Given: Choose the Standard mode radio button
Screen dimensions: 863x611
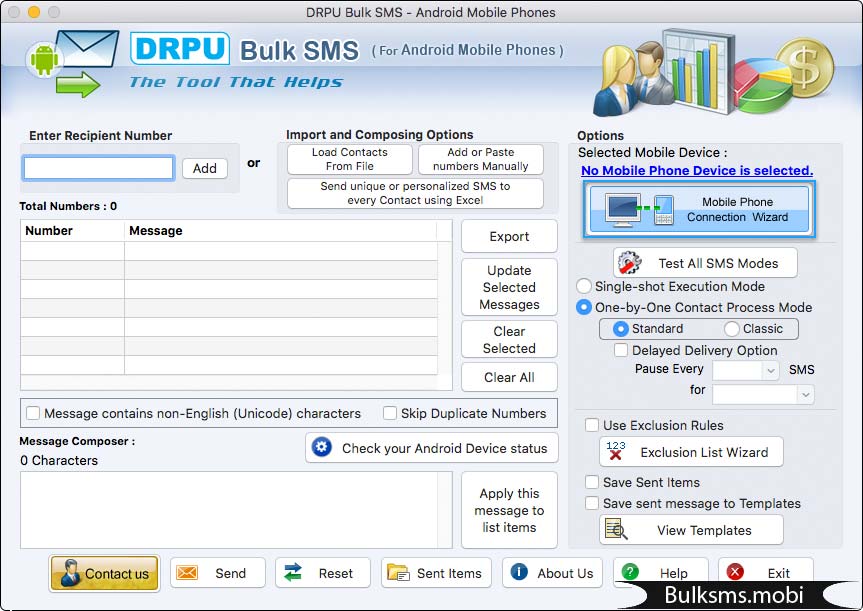Looking at the screenshot, I should (620, 329).
